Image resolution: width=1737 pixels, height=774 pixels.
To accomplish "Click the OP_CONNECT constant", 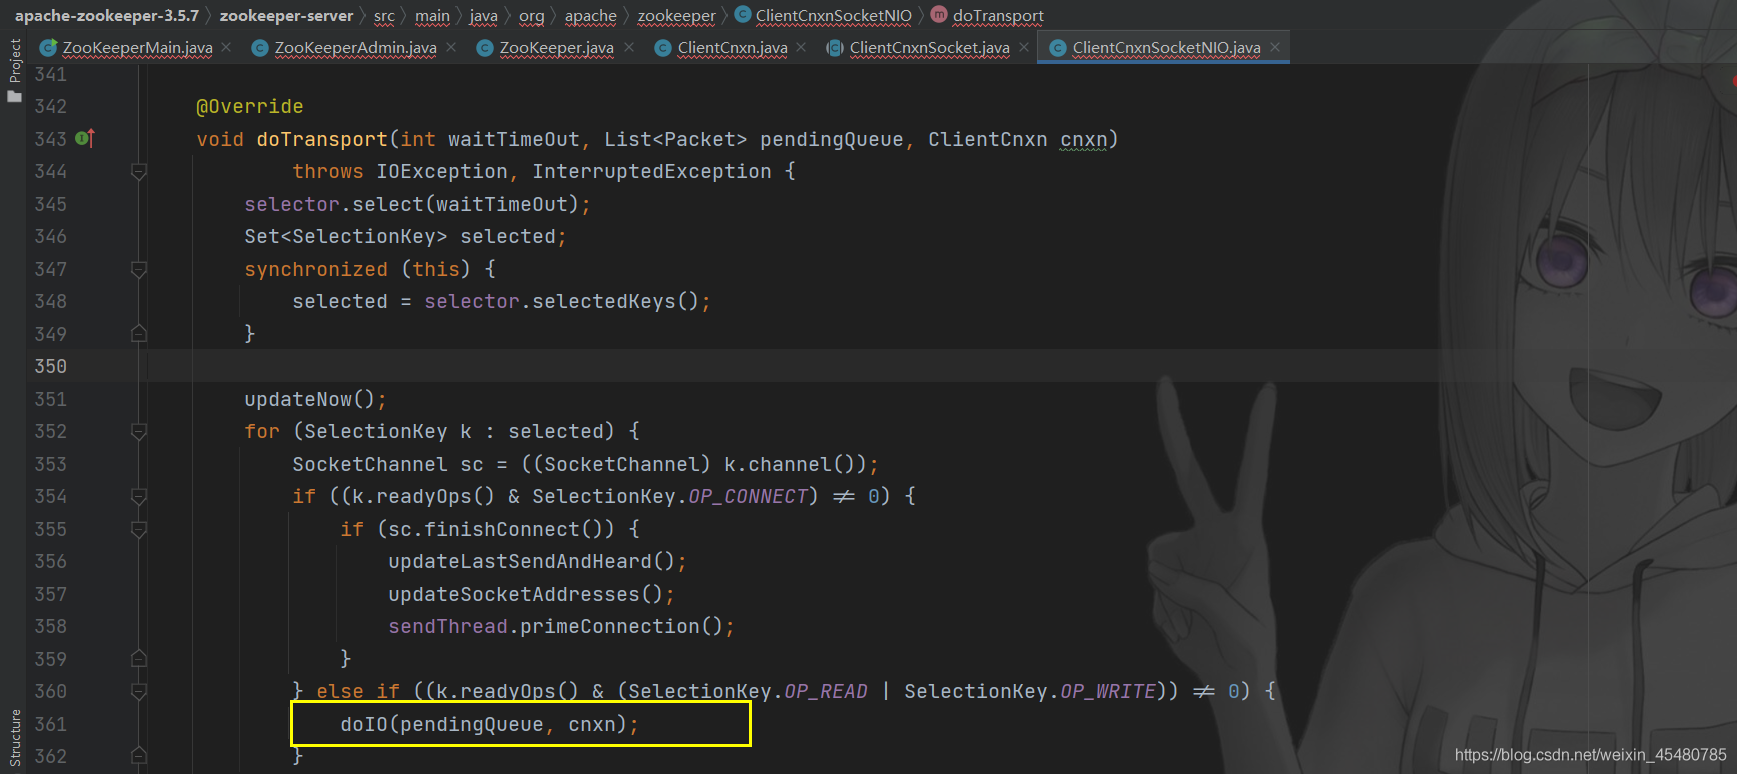I will coord(748,496).
